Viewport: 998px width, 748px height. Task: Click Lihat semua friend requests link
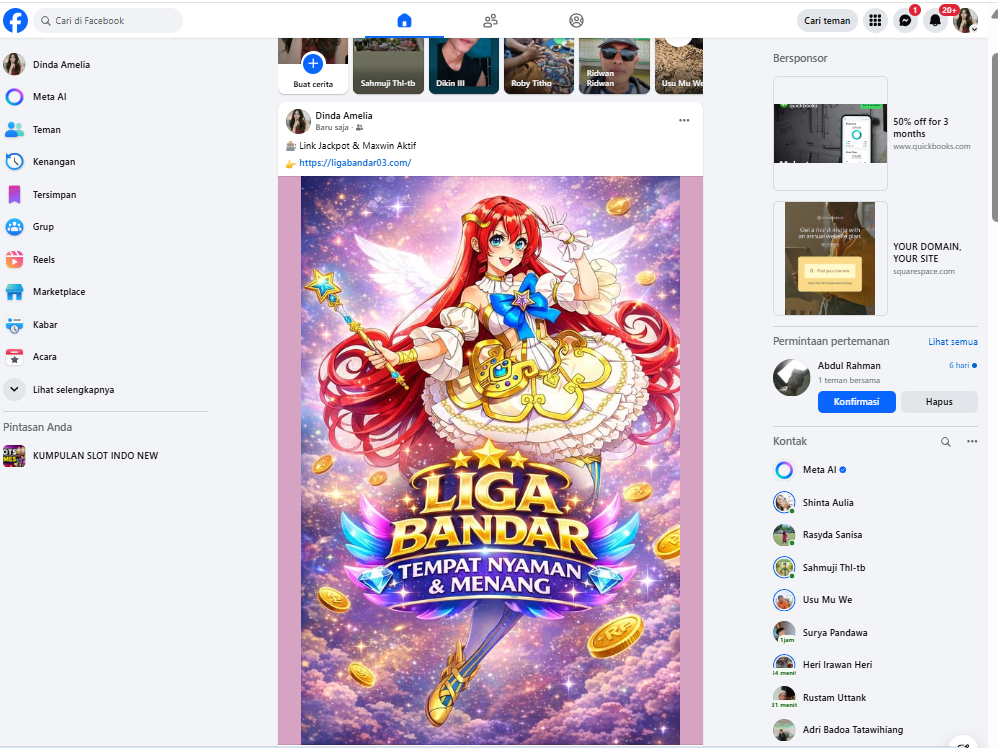tap(953, 342)
